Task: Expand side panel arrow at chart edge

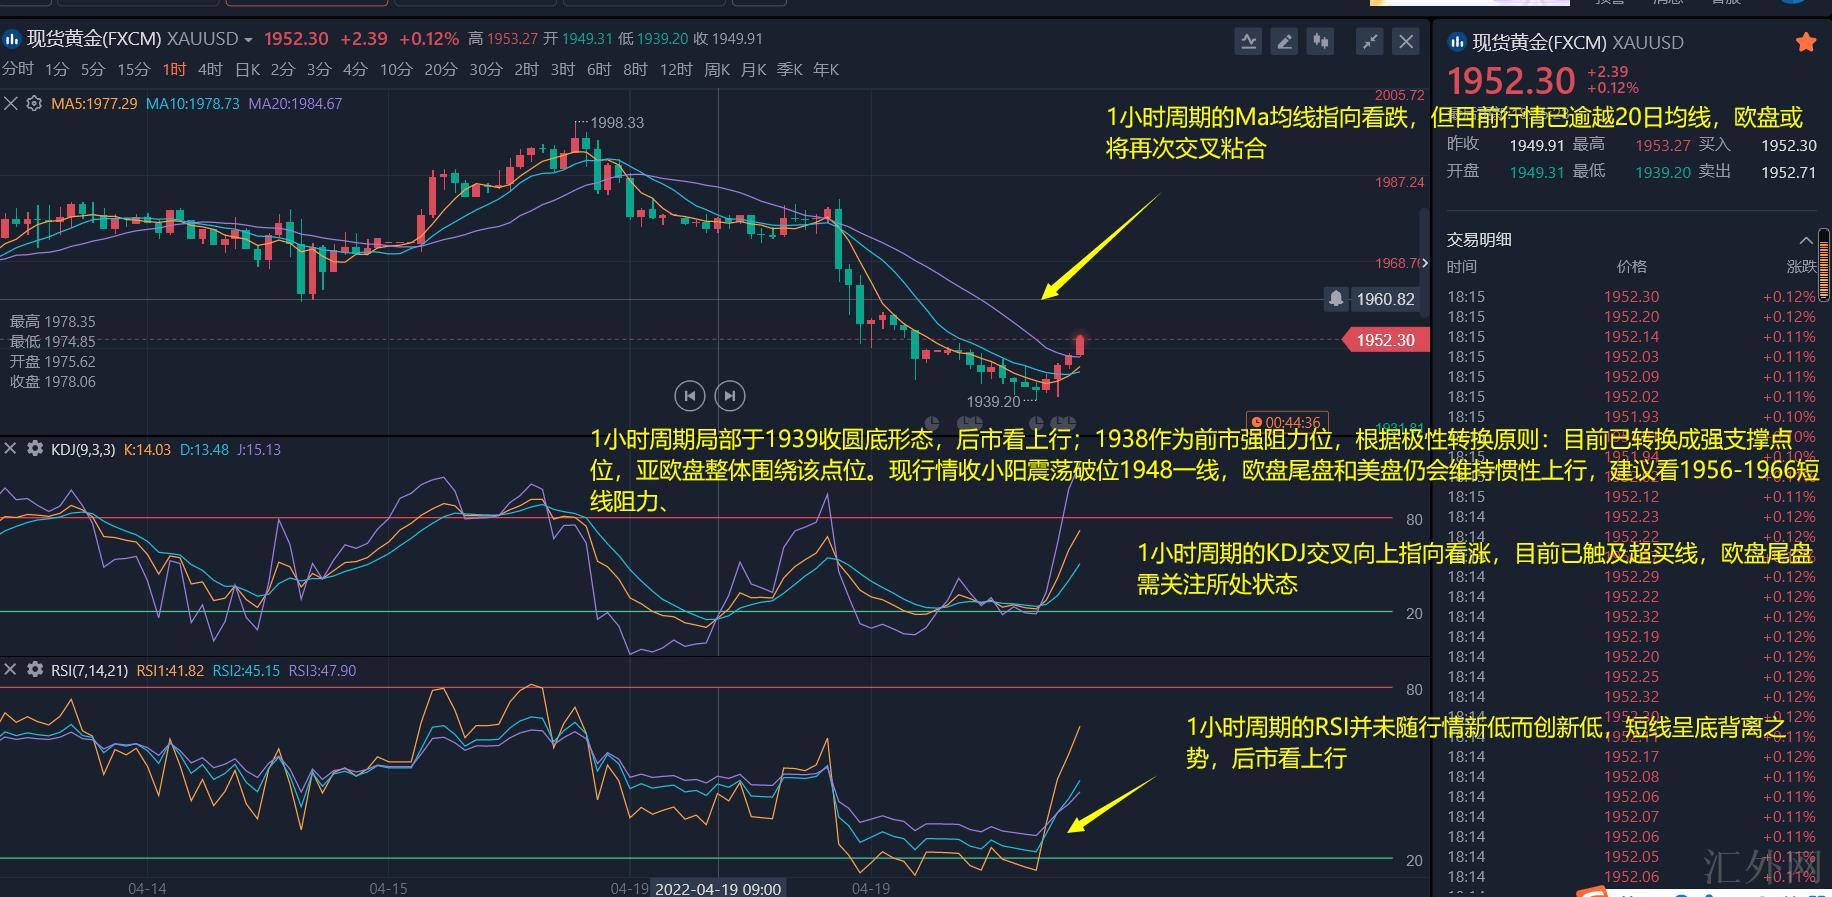Action: (1425, 263)
